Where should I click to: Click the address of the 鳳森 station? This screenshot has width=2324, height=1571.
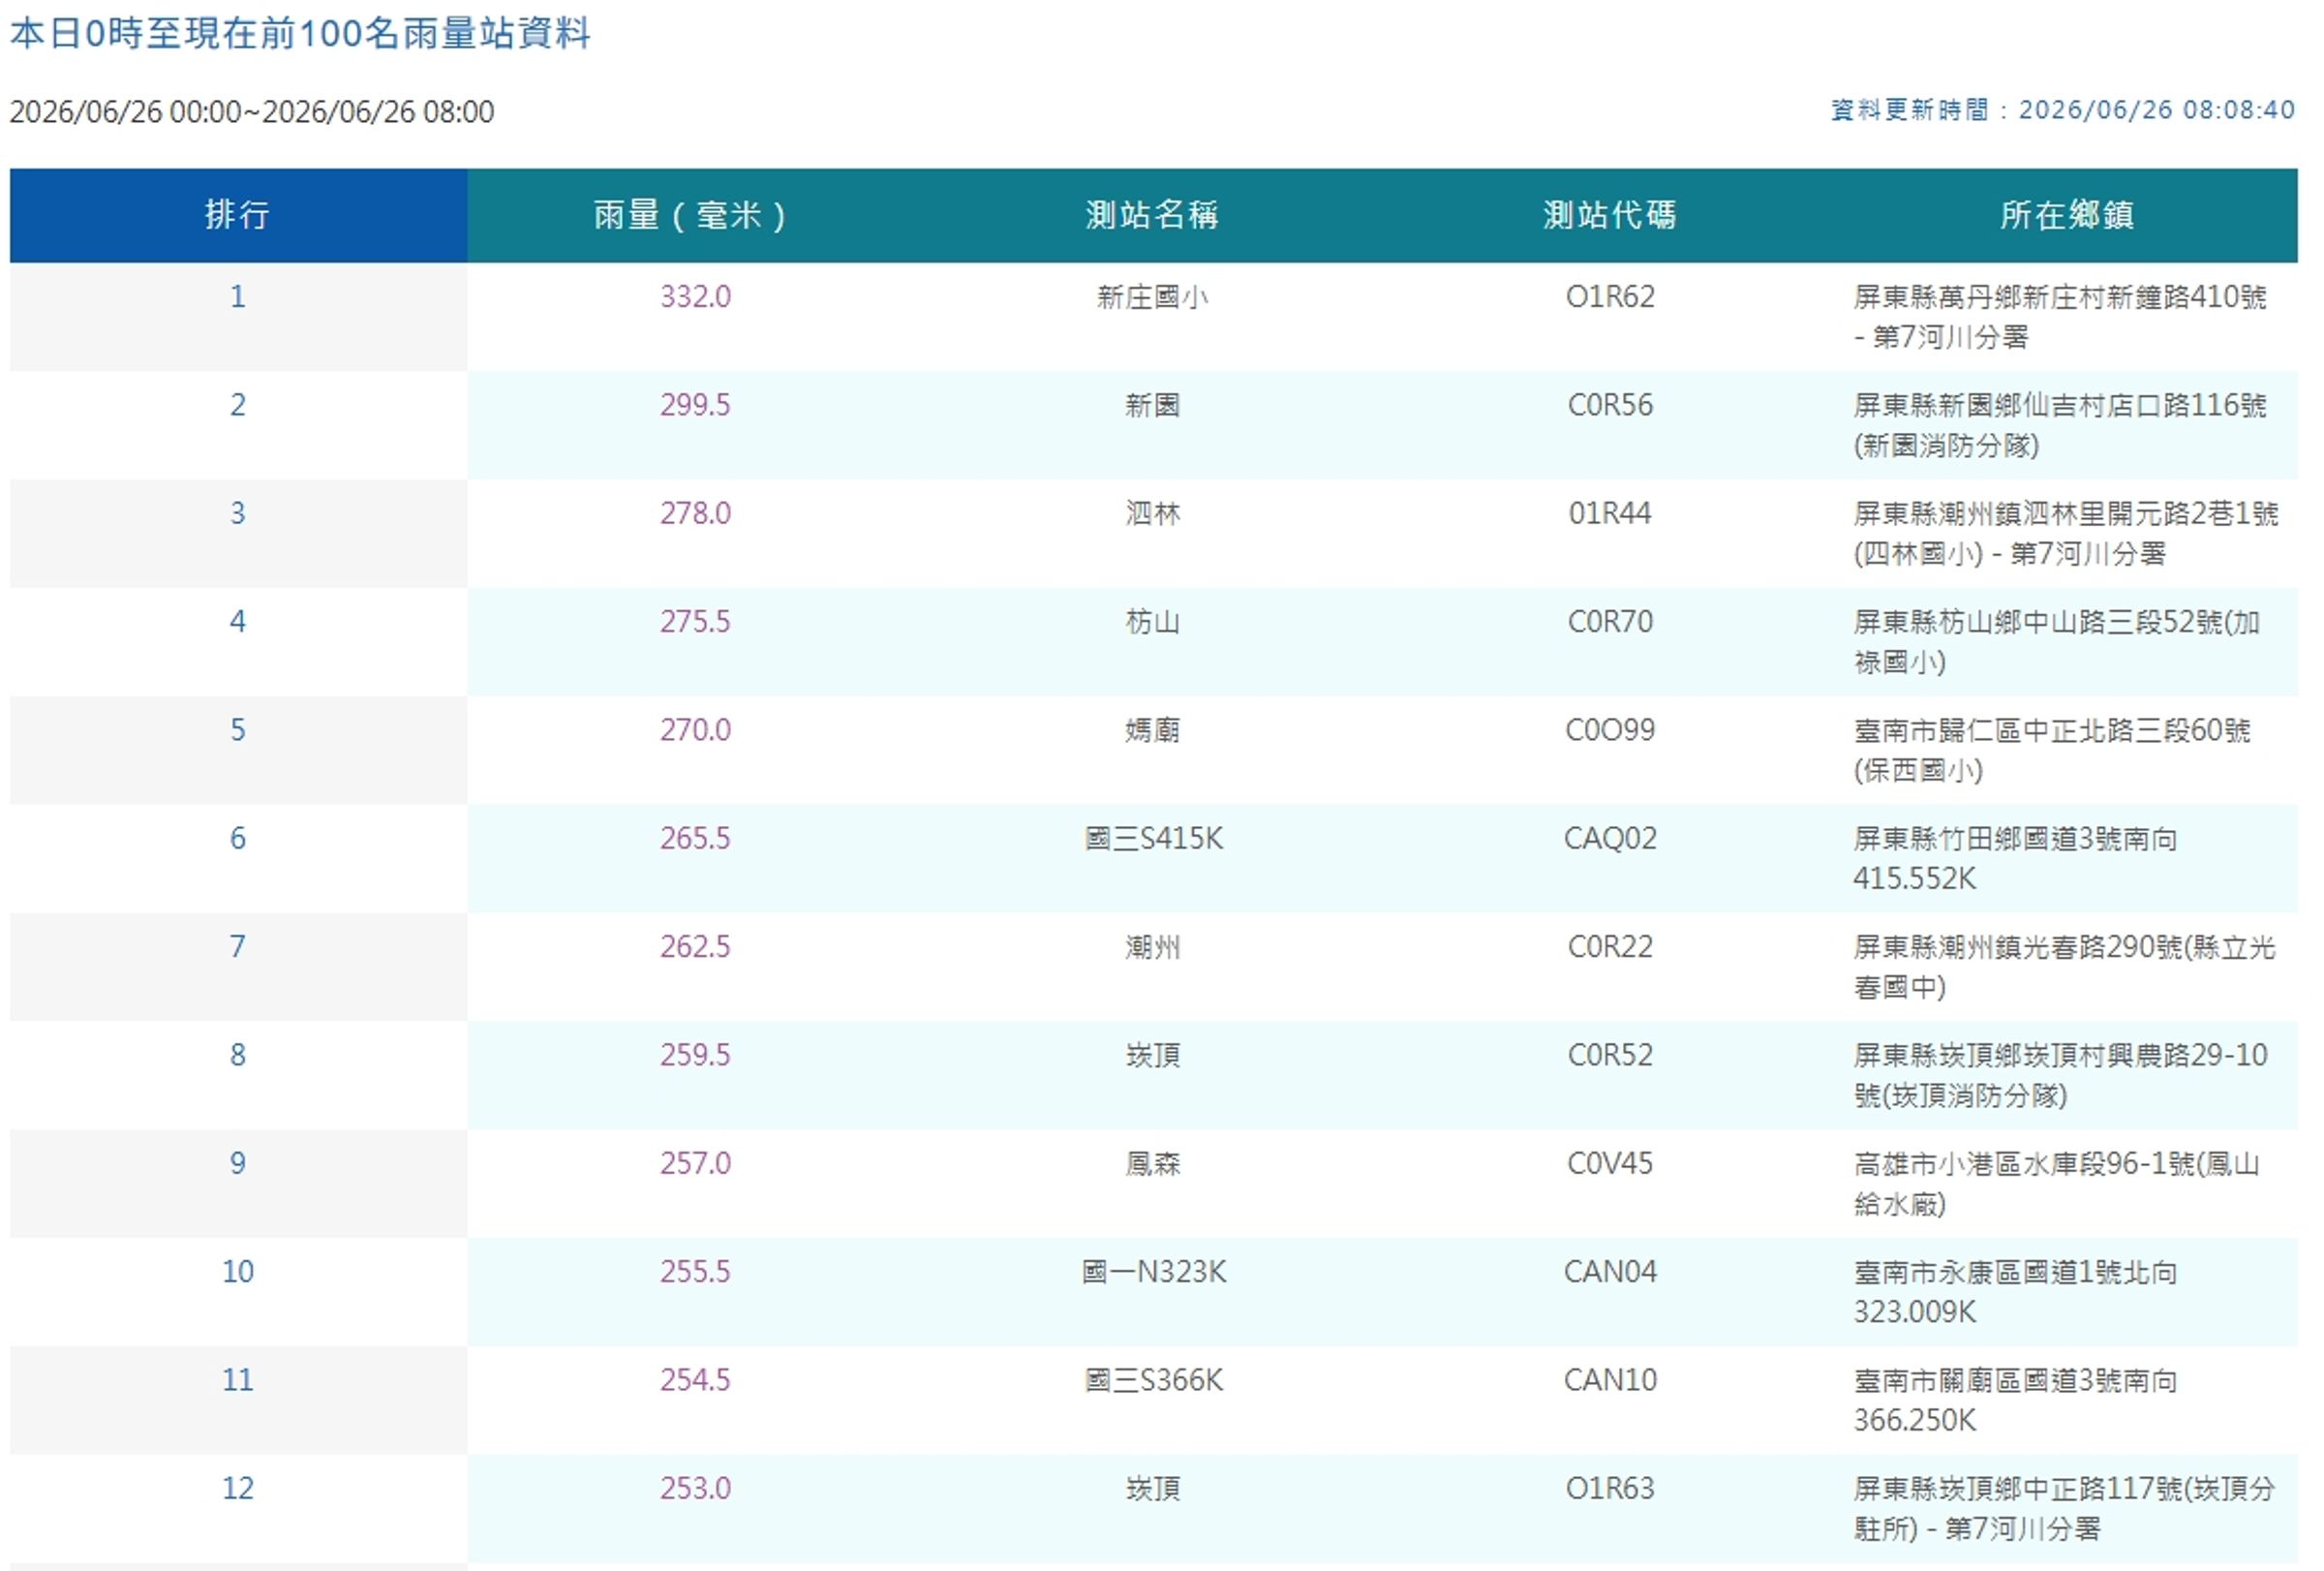coord(2056,1184)
